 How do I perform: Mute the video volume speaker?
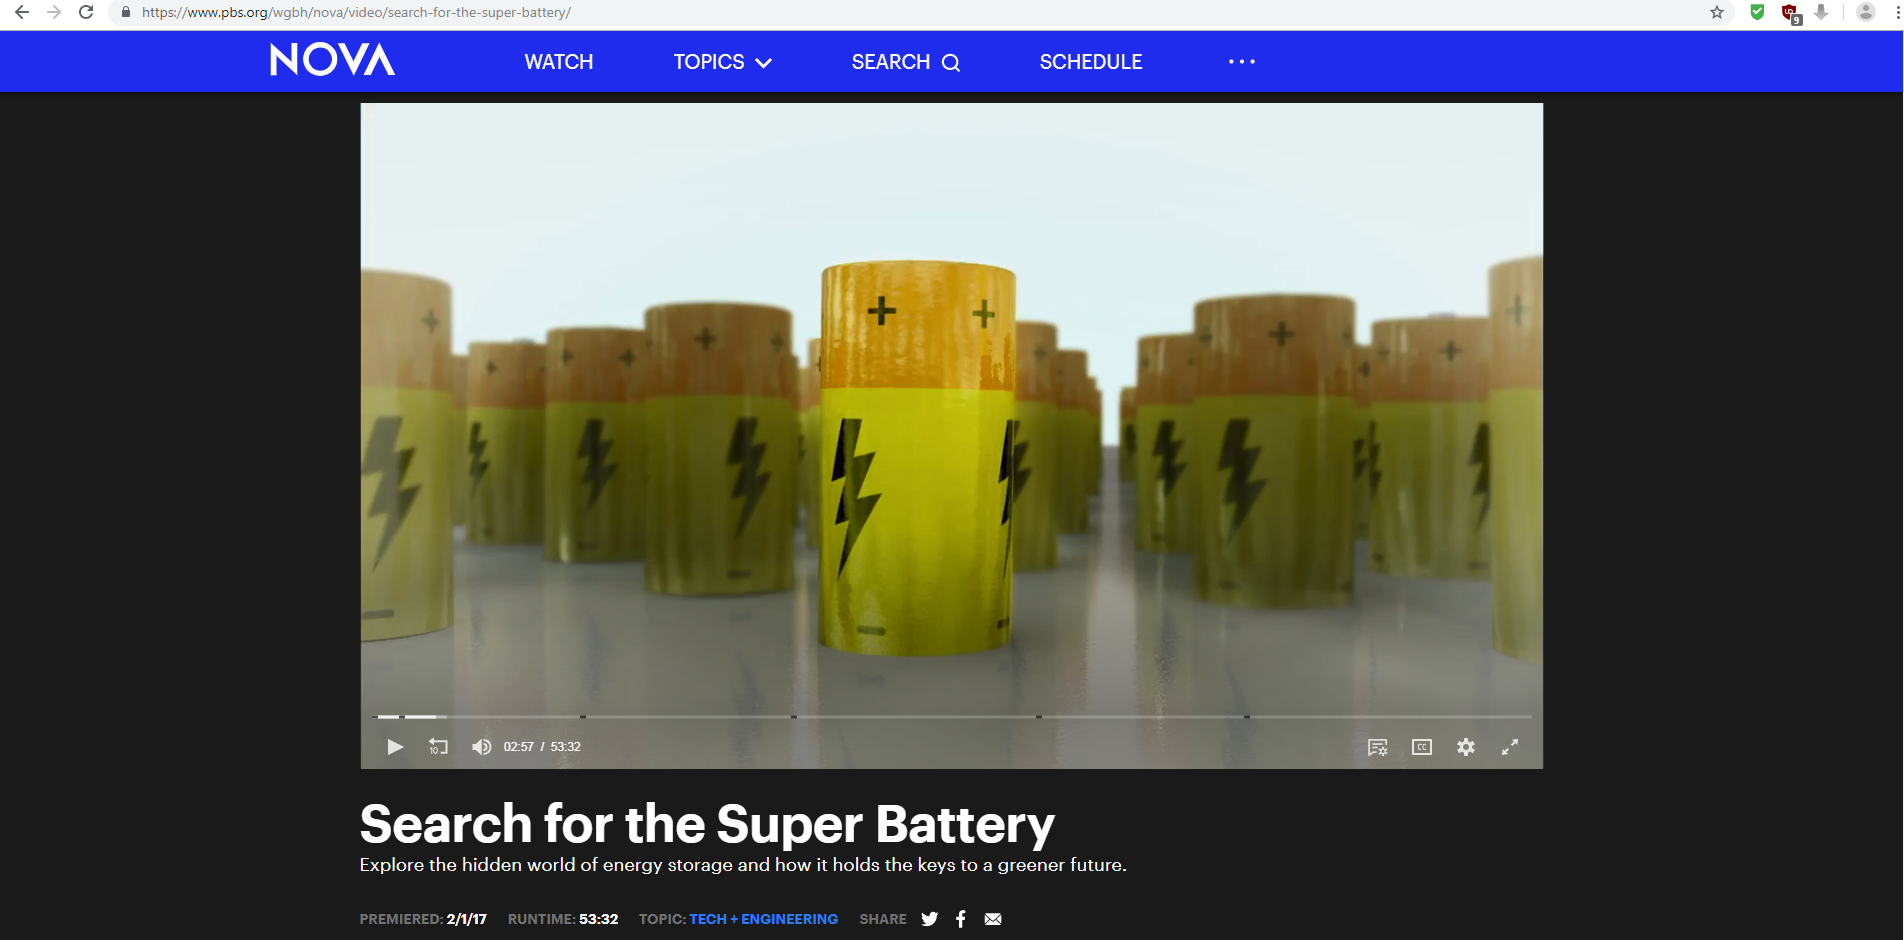coord(481,747)
